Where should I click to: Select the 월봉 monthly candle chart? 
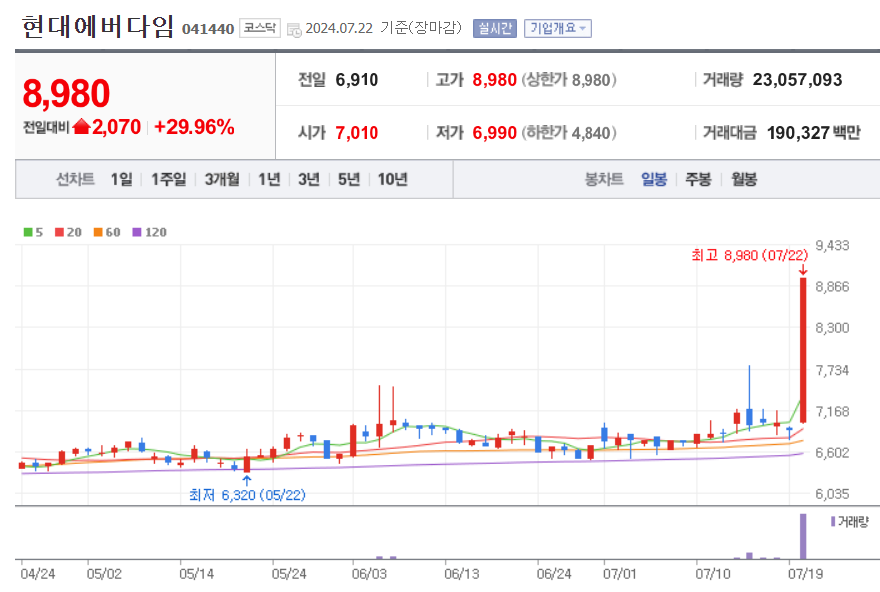point(744,179)
